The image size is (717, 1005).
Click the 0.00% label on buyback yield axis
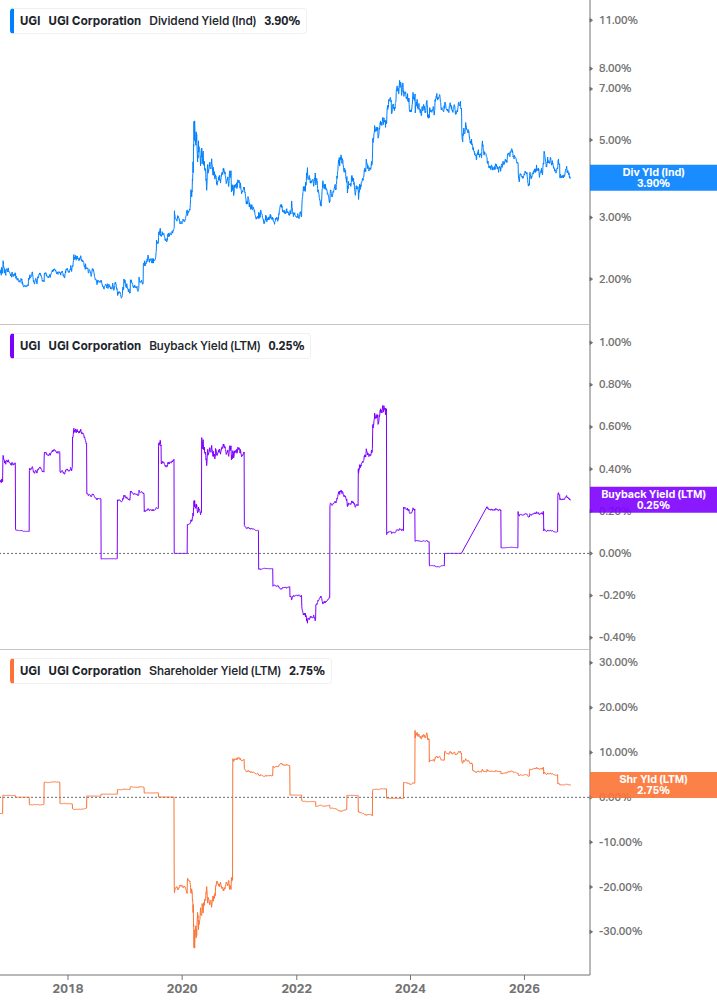615,553
